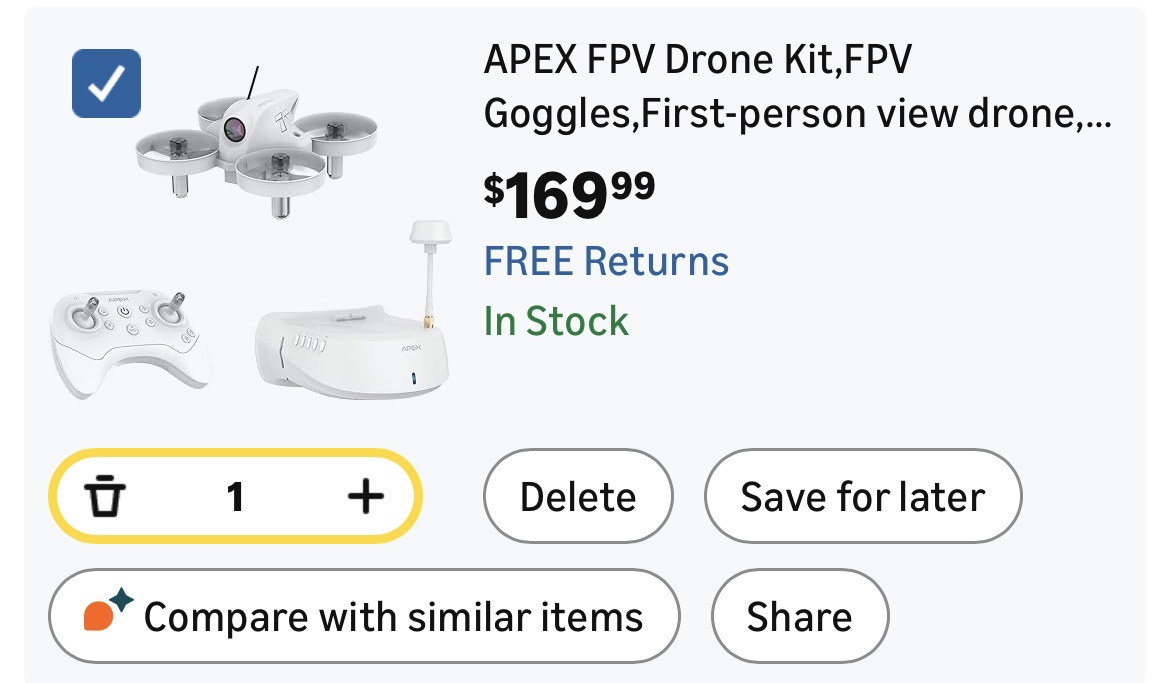1170x683 pixels.
Task: Click the In Stock status text
Action: pyautogui.click(x=556, y=322)
